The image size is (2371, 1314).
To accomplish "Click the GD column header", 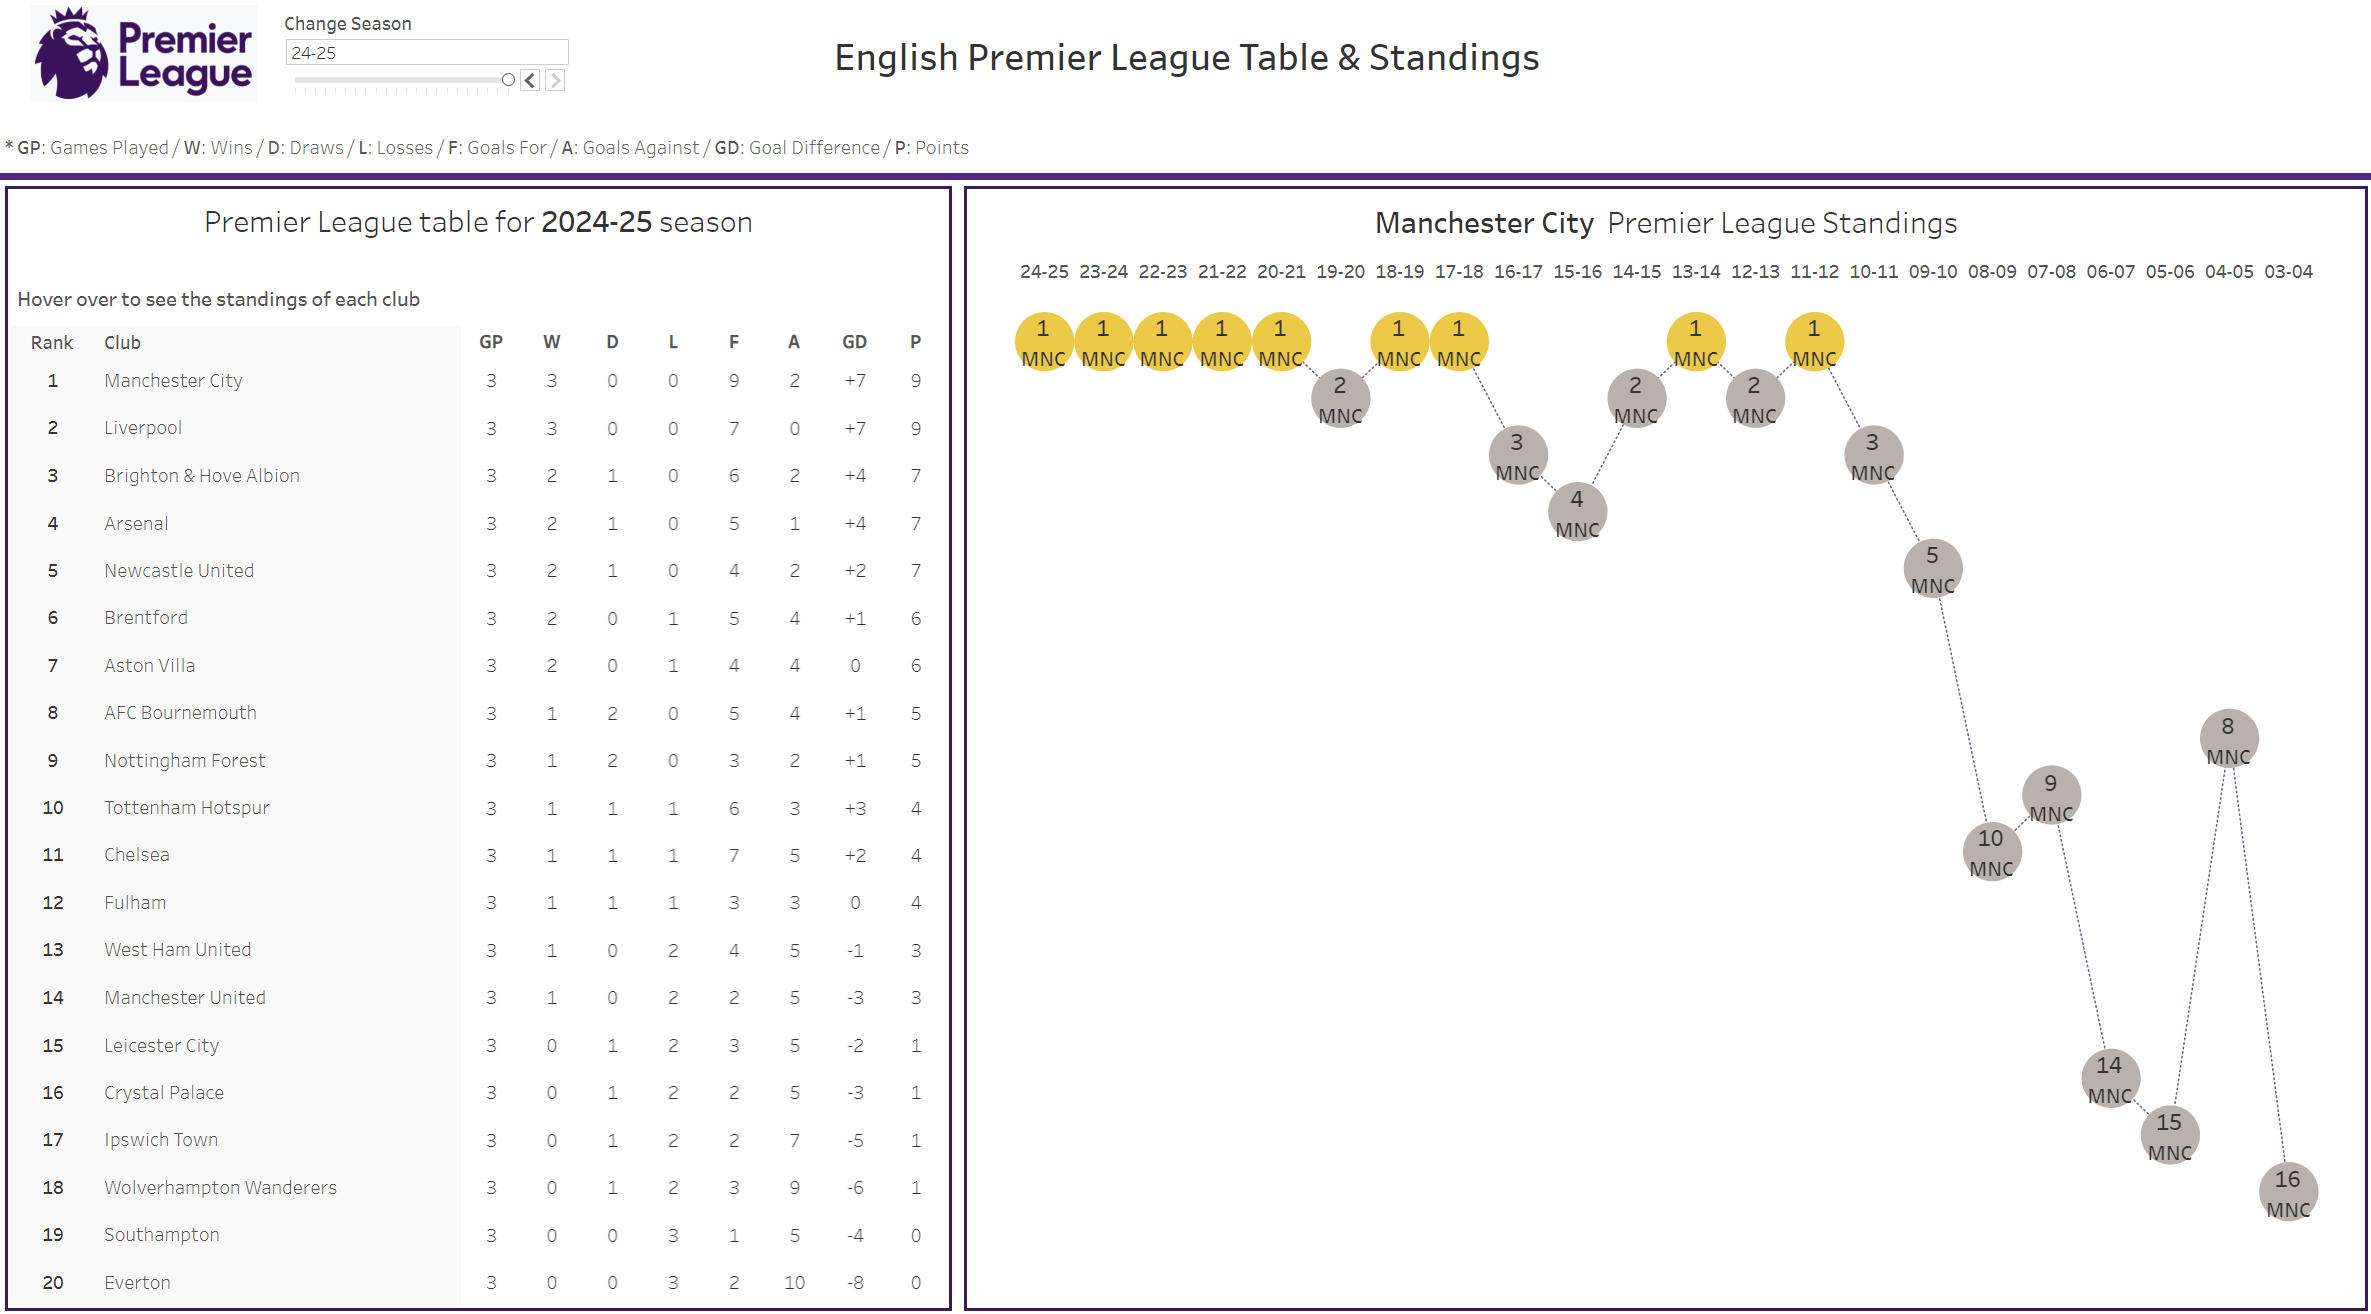I will tap(855, 341).
